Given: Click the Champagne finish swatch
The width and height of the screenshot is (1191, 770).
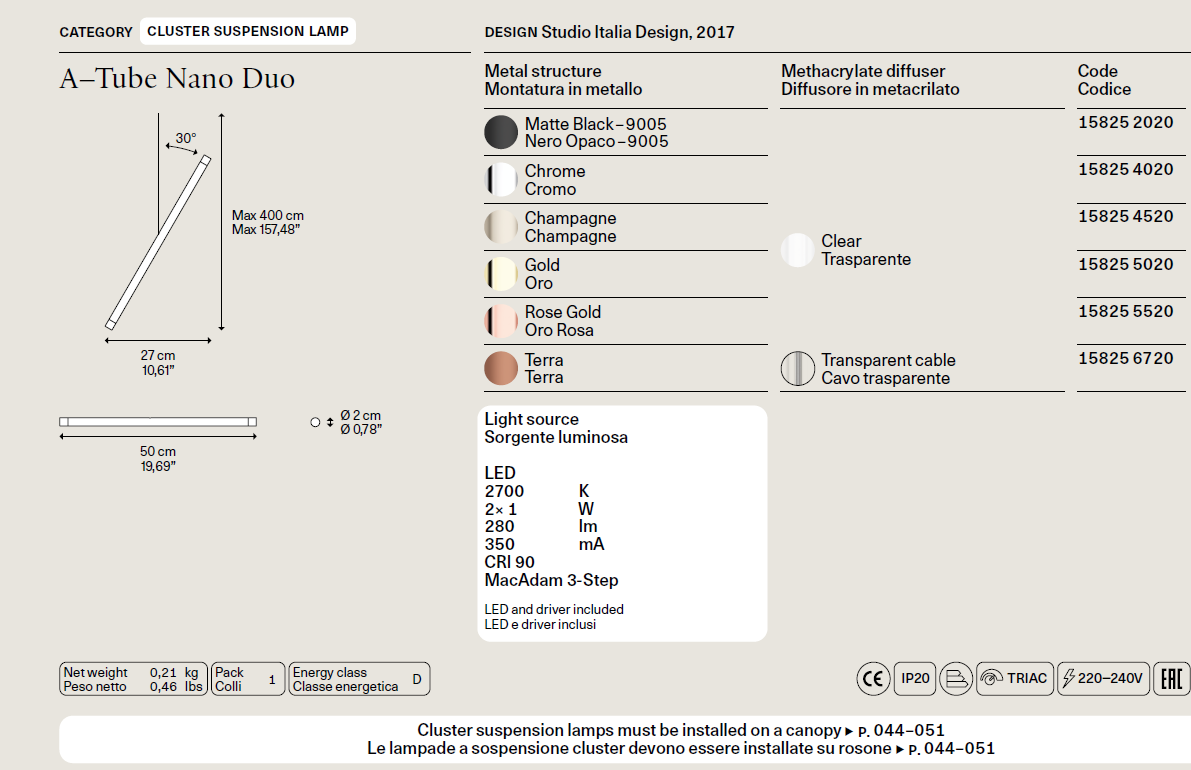Looking at the screenshot, I should (x=501, y=227).
